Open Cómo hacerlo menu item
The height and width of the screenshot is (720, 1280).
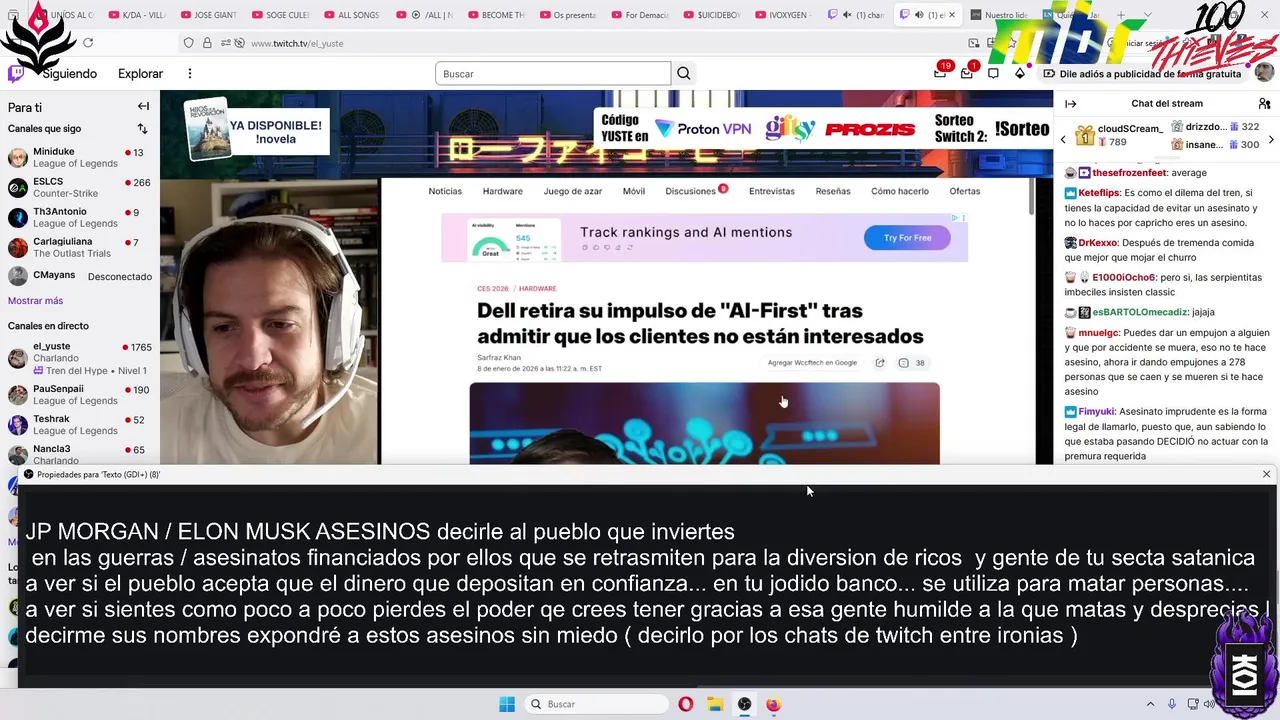click(x=899, y=191)
